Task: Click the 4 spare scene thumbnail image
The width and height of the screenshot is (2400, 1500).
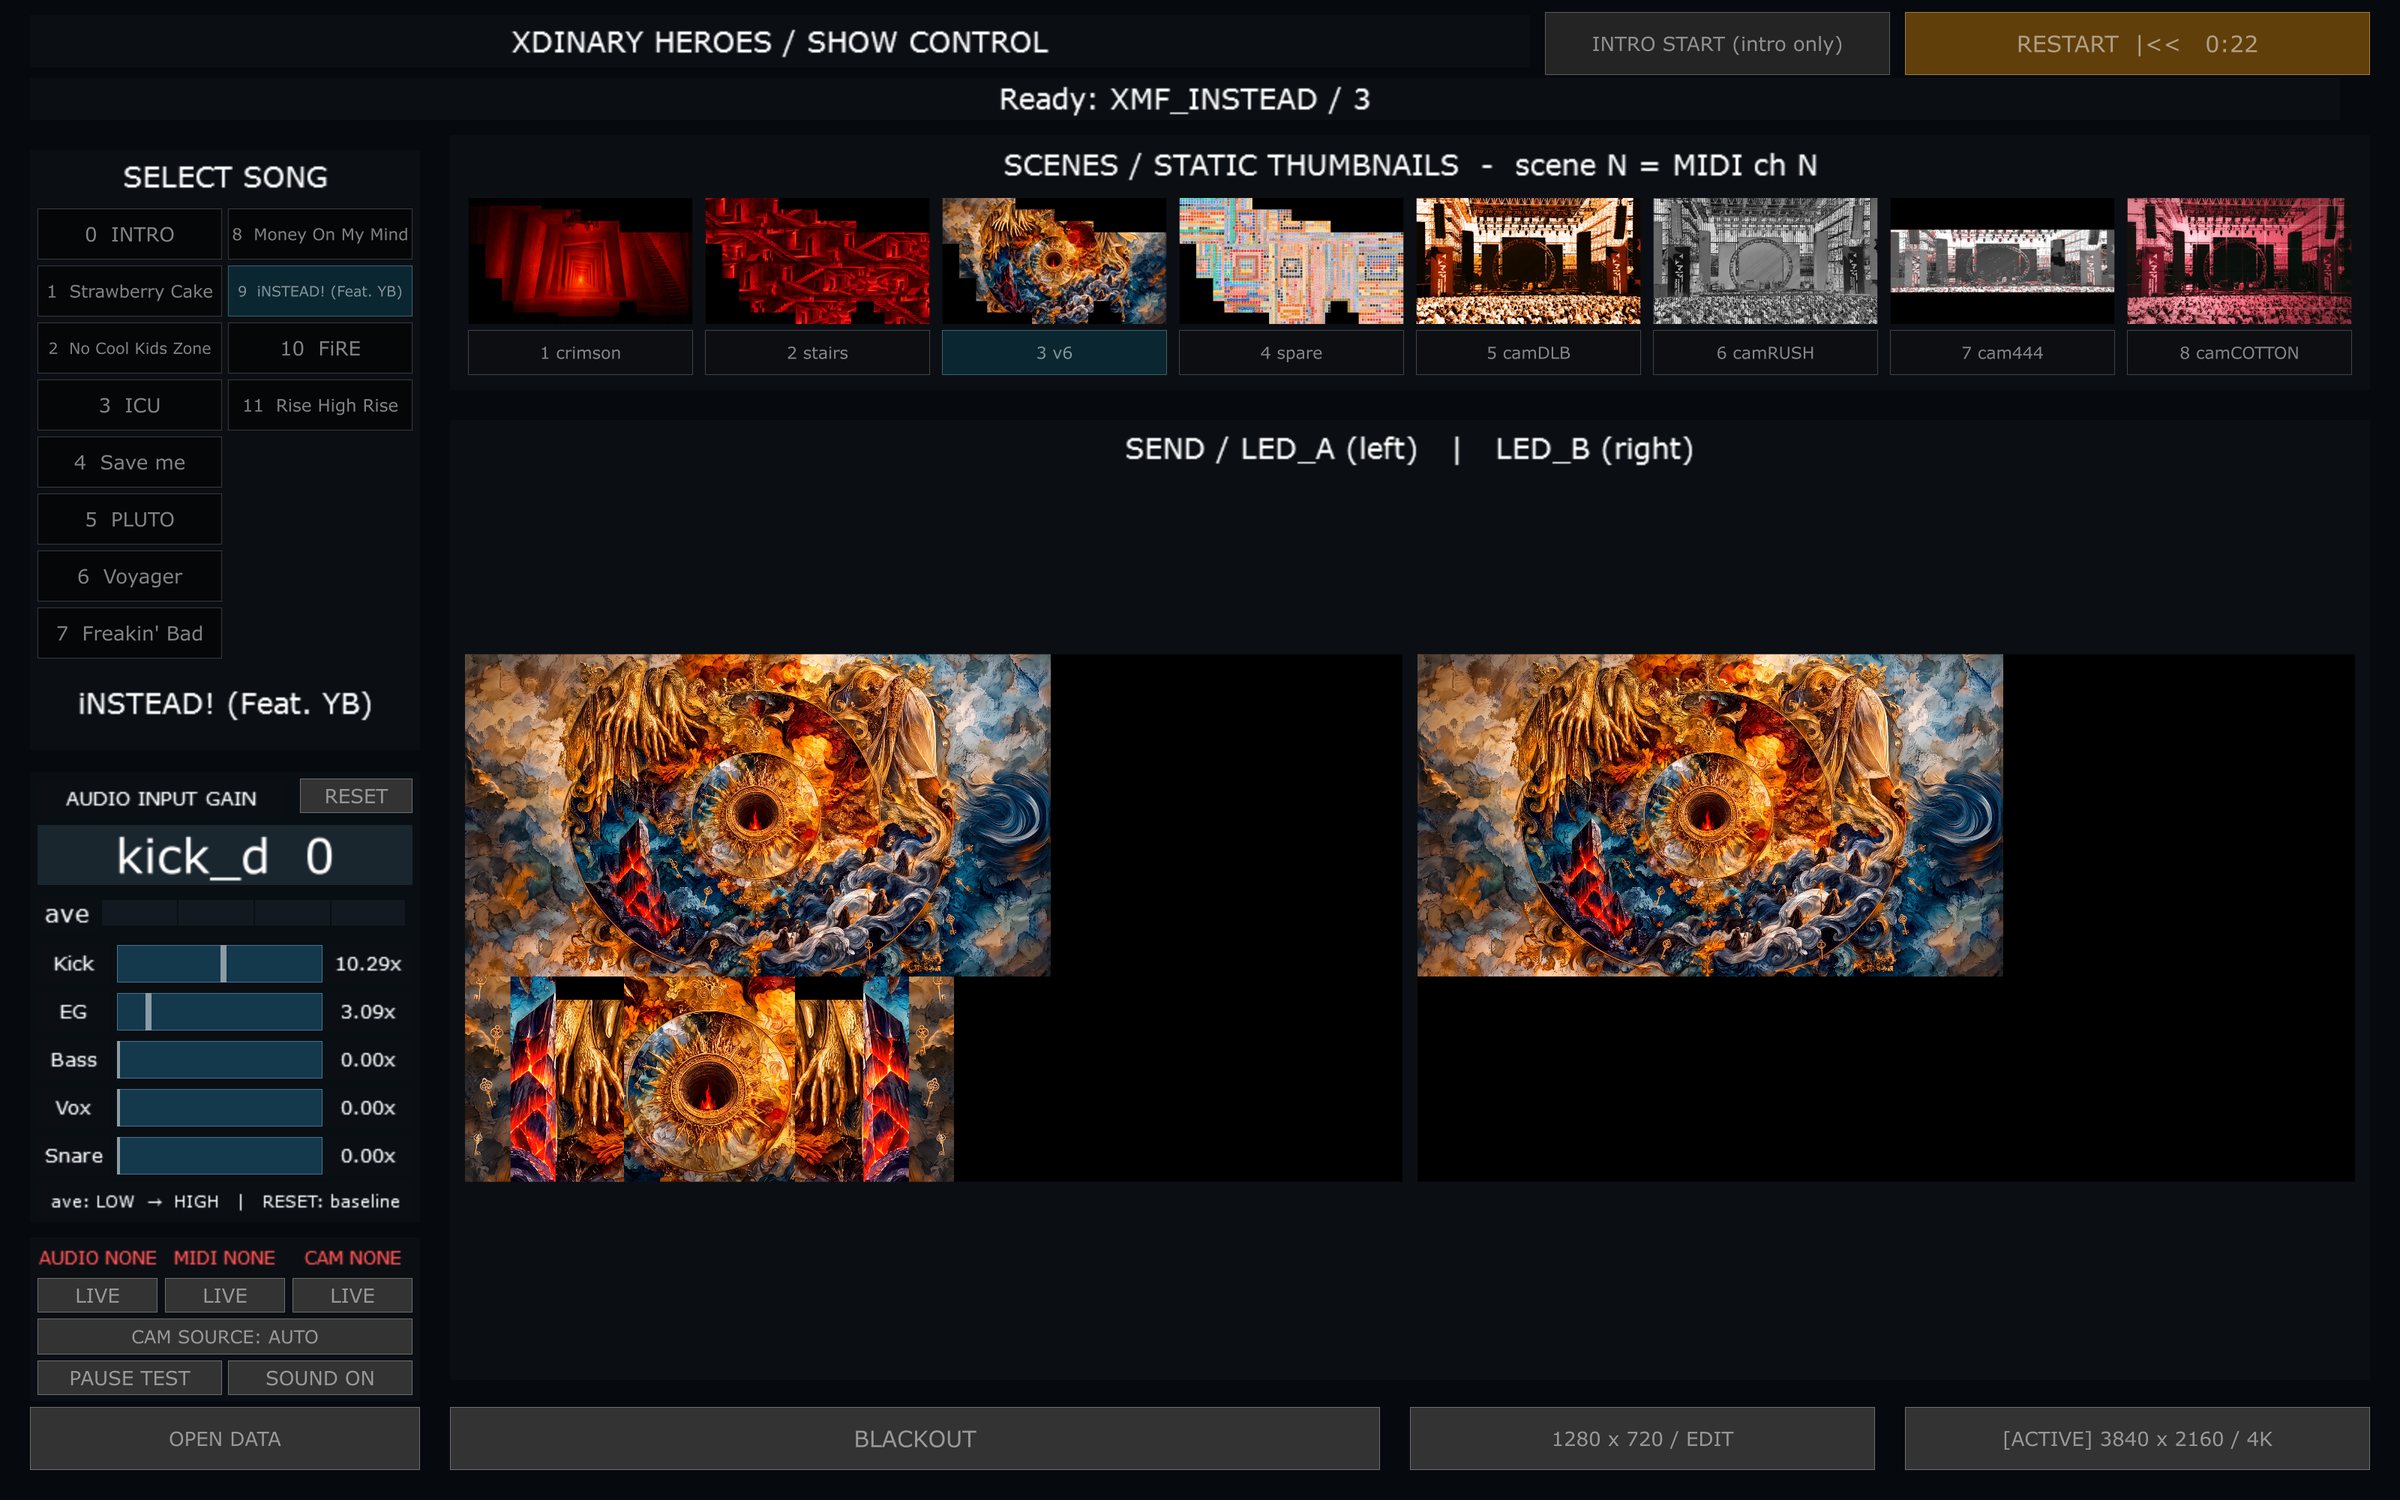Action: [1291, 261]
